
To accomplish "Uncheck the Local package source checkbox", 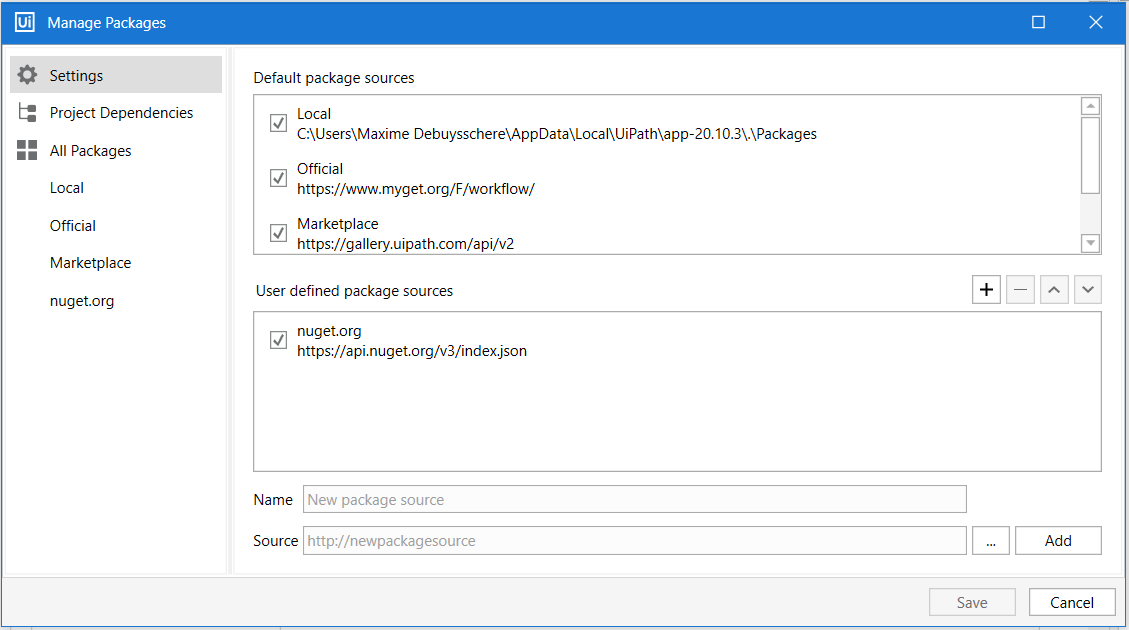I will [279, 123].
